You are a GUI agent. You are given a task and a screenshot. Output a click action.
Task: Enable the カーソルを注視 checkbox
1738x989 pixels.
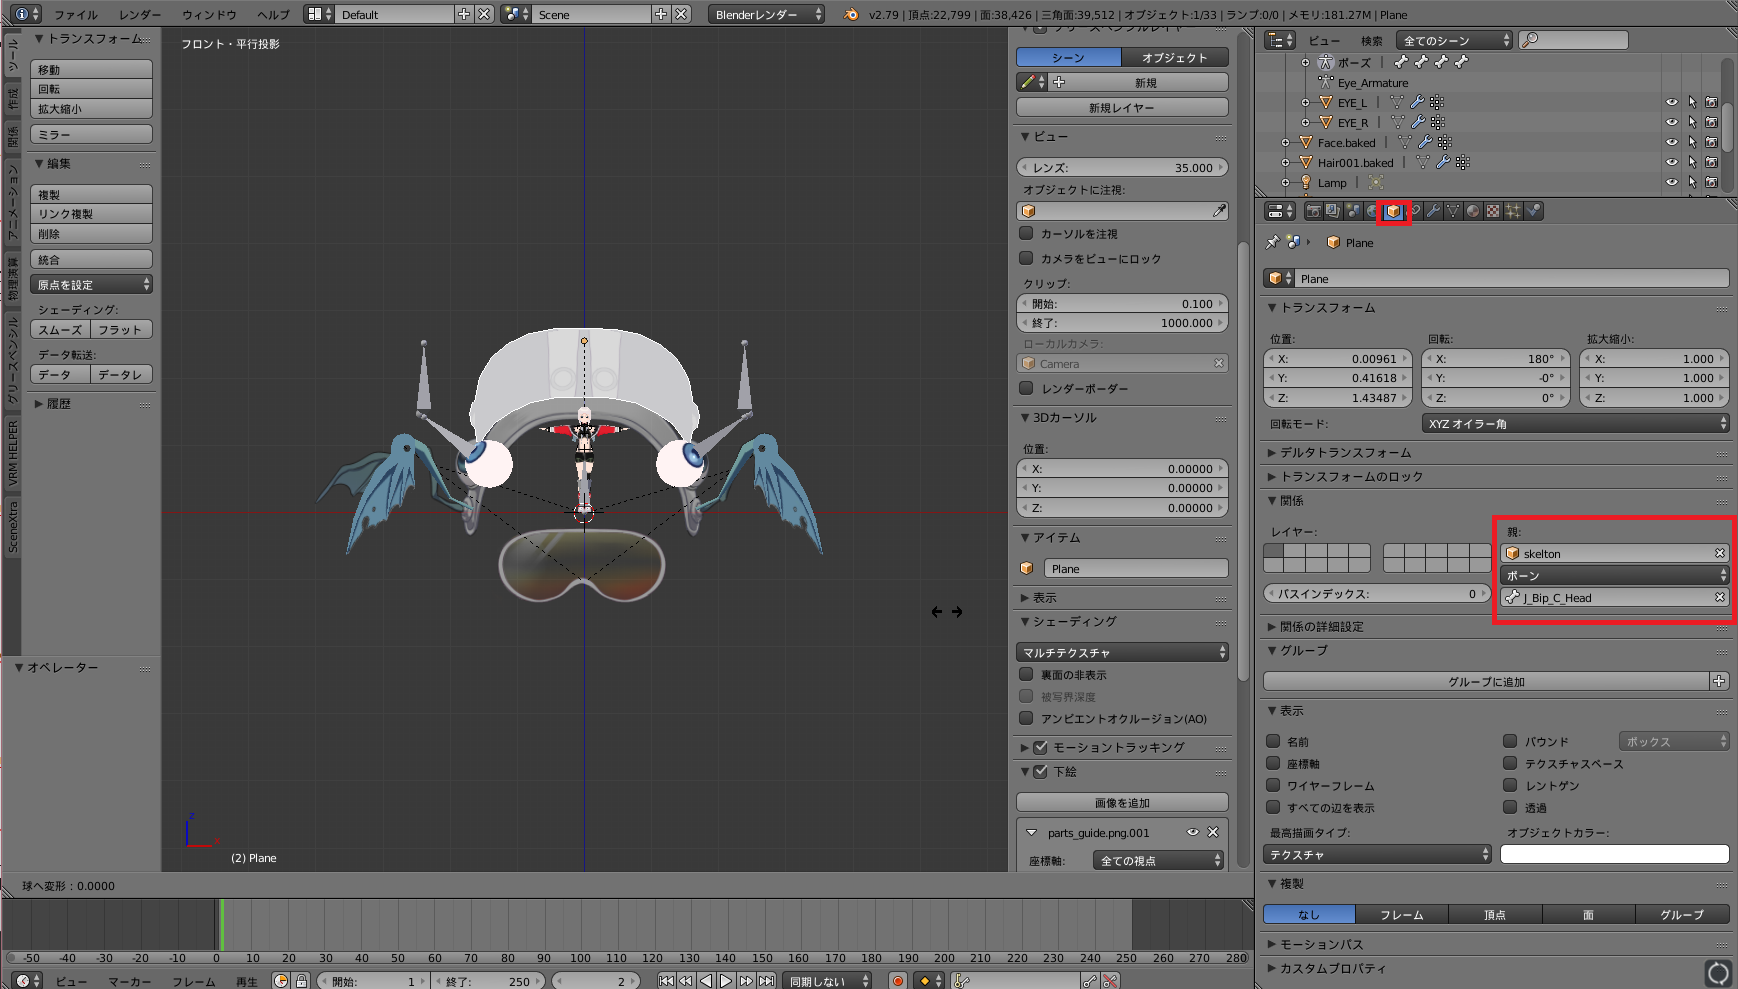tap(1026, 233)
